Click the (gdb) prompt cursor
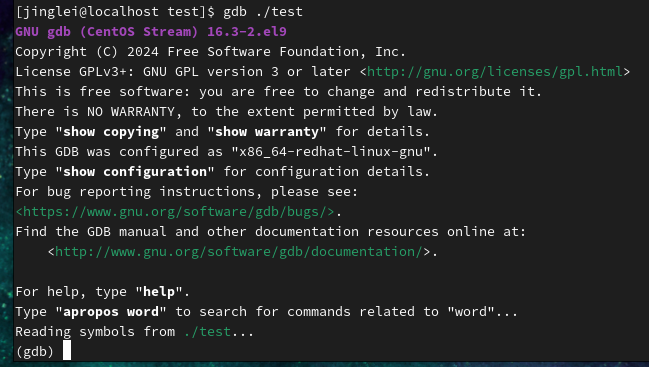 [x=67, y=350]
